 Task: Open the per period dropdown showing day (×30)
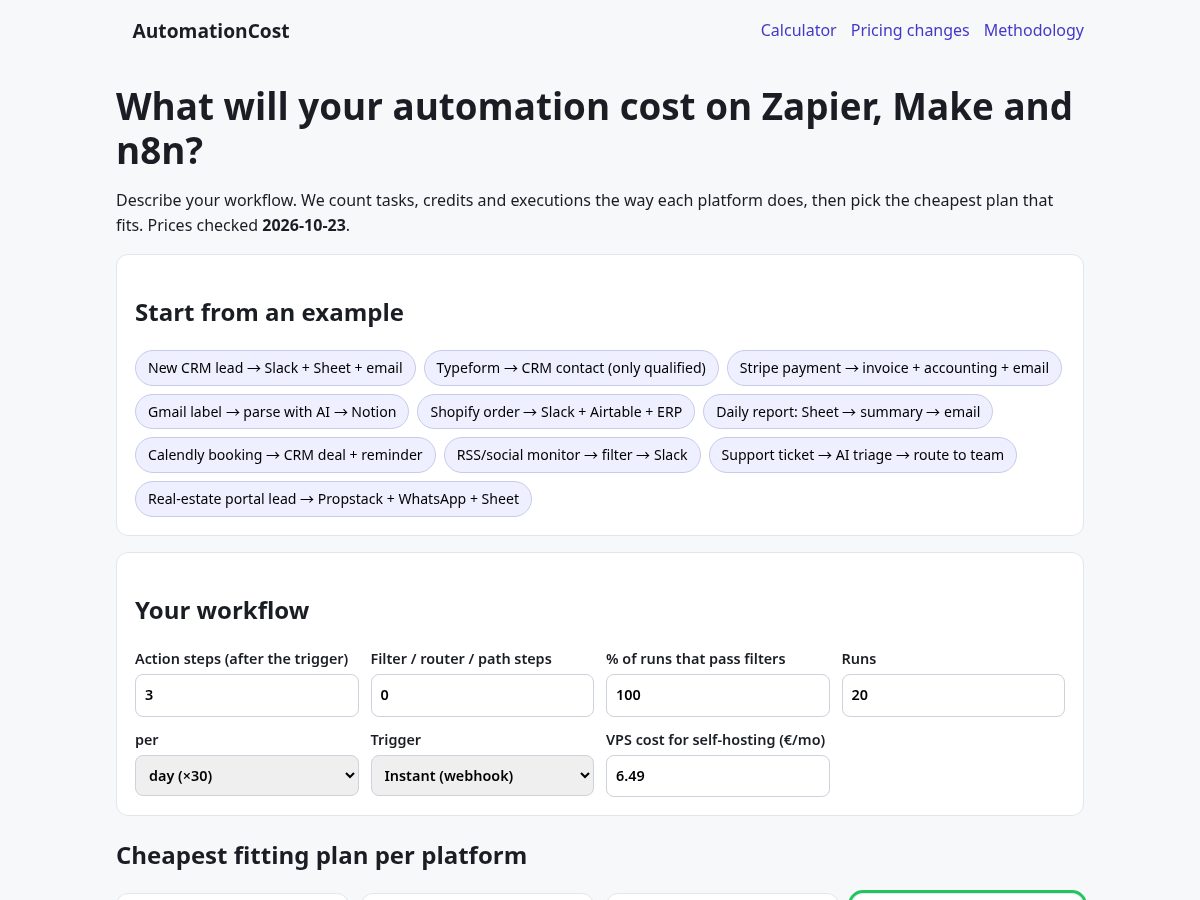247,776
